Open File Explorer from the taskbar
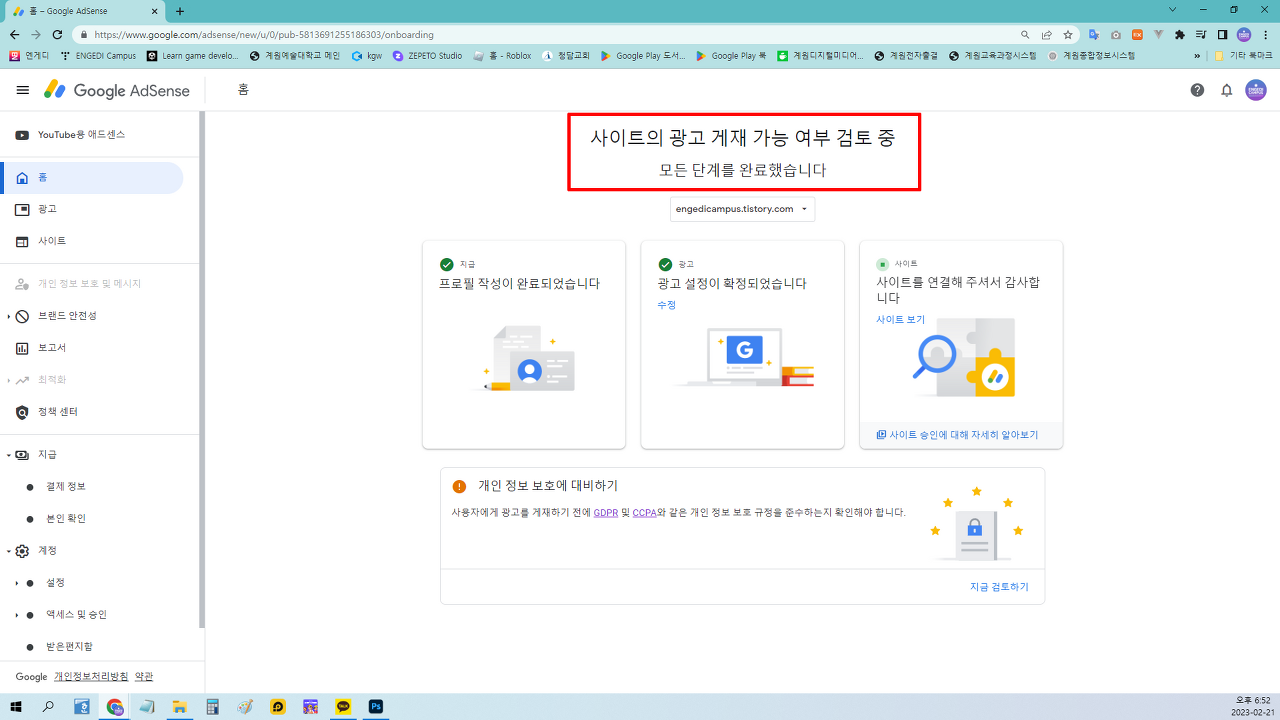This screenshot has height=720, width=1280. (180, 707)
